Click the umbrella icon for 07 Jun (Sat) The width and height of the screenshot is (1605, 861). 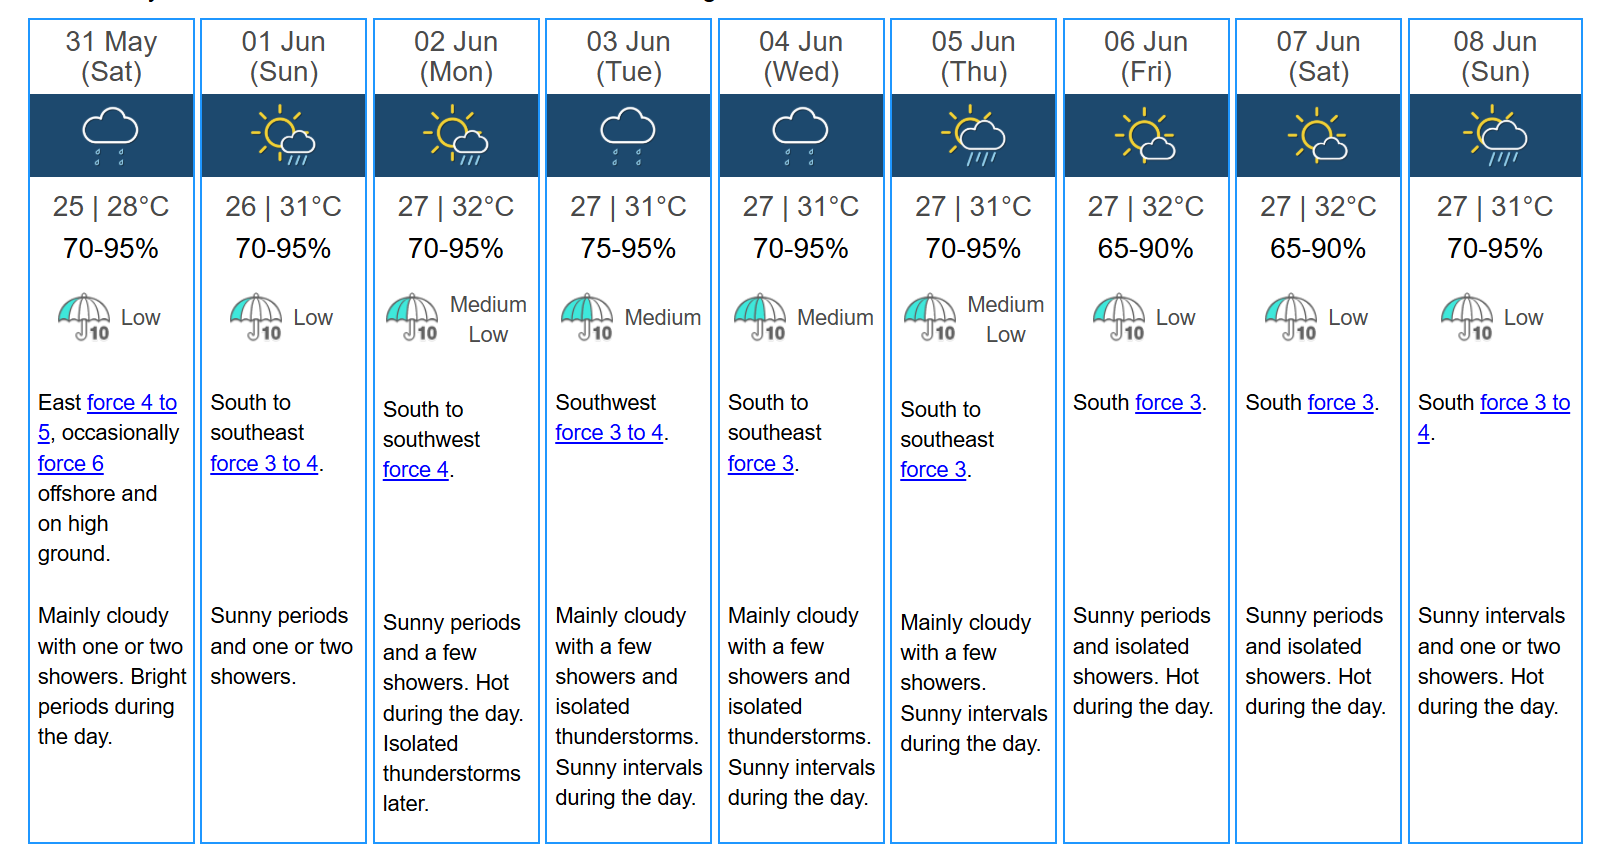1291,318
